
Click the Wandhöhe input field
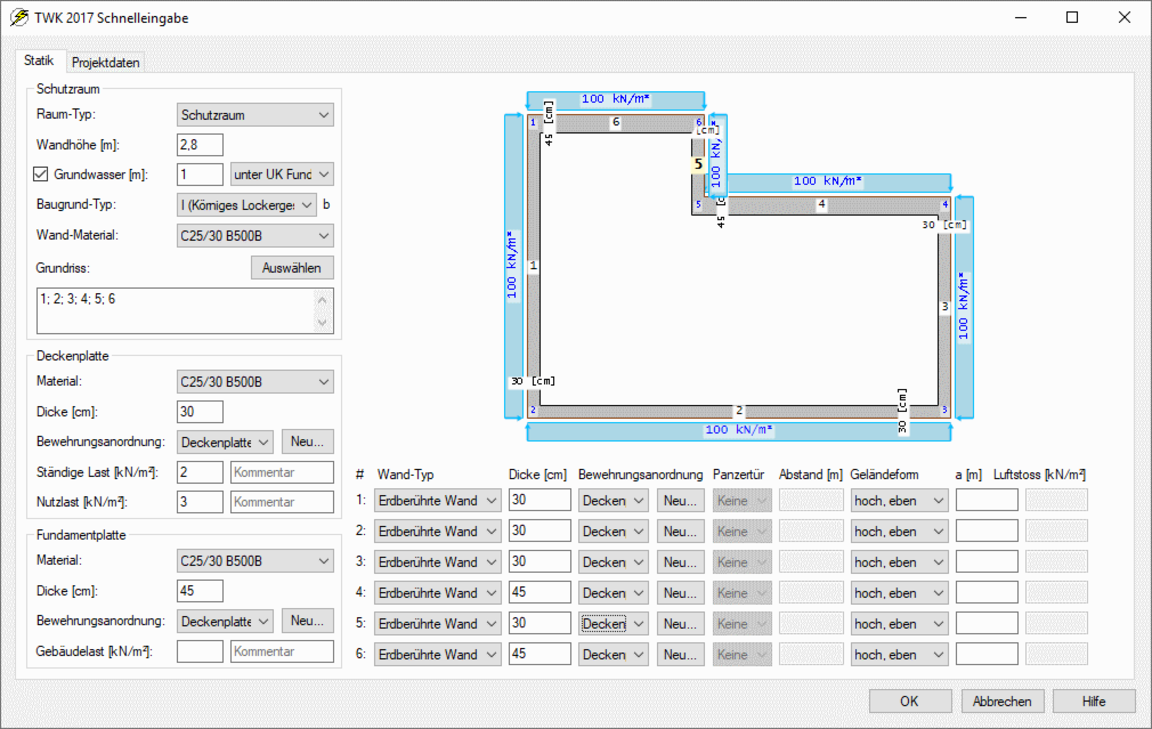(200, 145)
